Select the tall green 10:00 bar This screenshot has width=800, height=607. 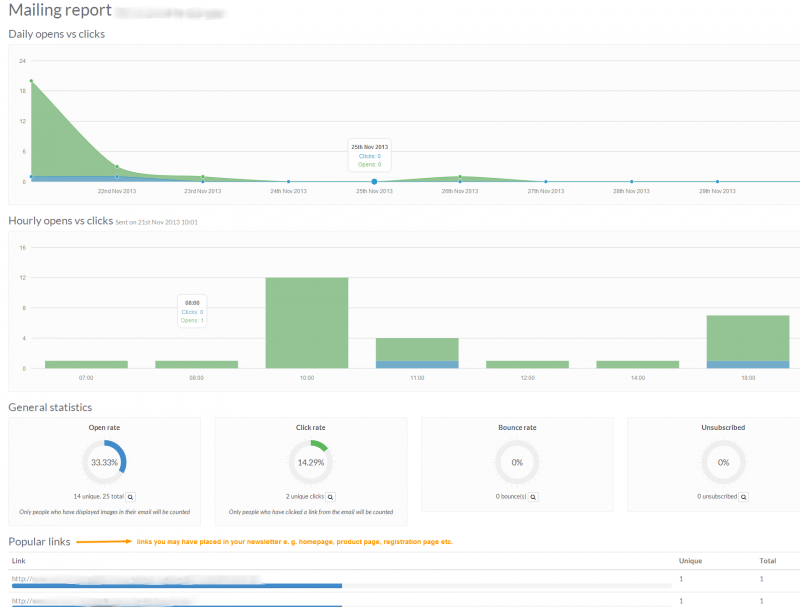[307, 320]
